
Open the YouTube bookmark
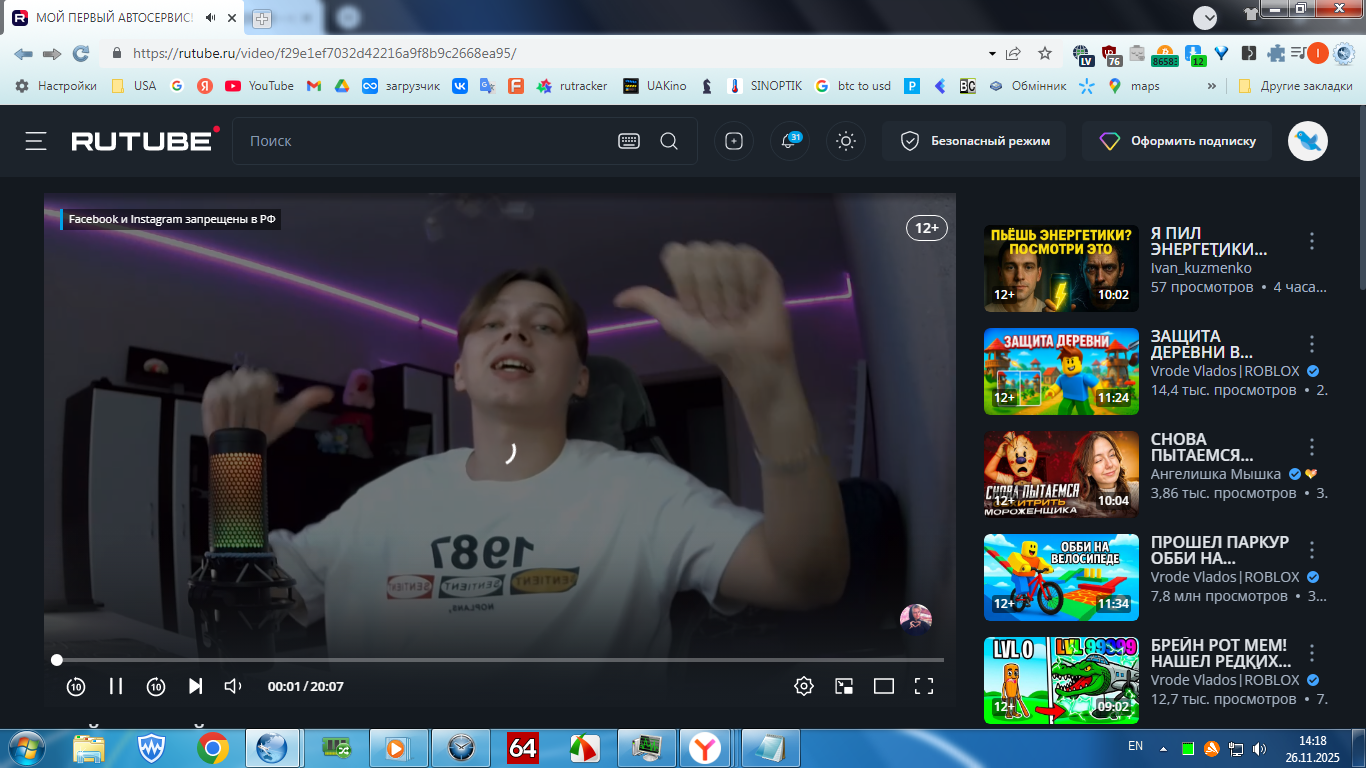[259, 86]
